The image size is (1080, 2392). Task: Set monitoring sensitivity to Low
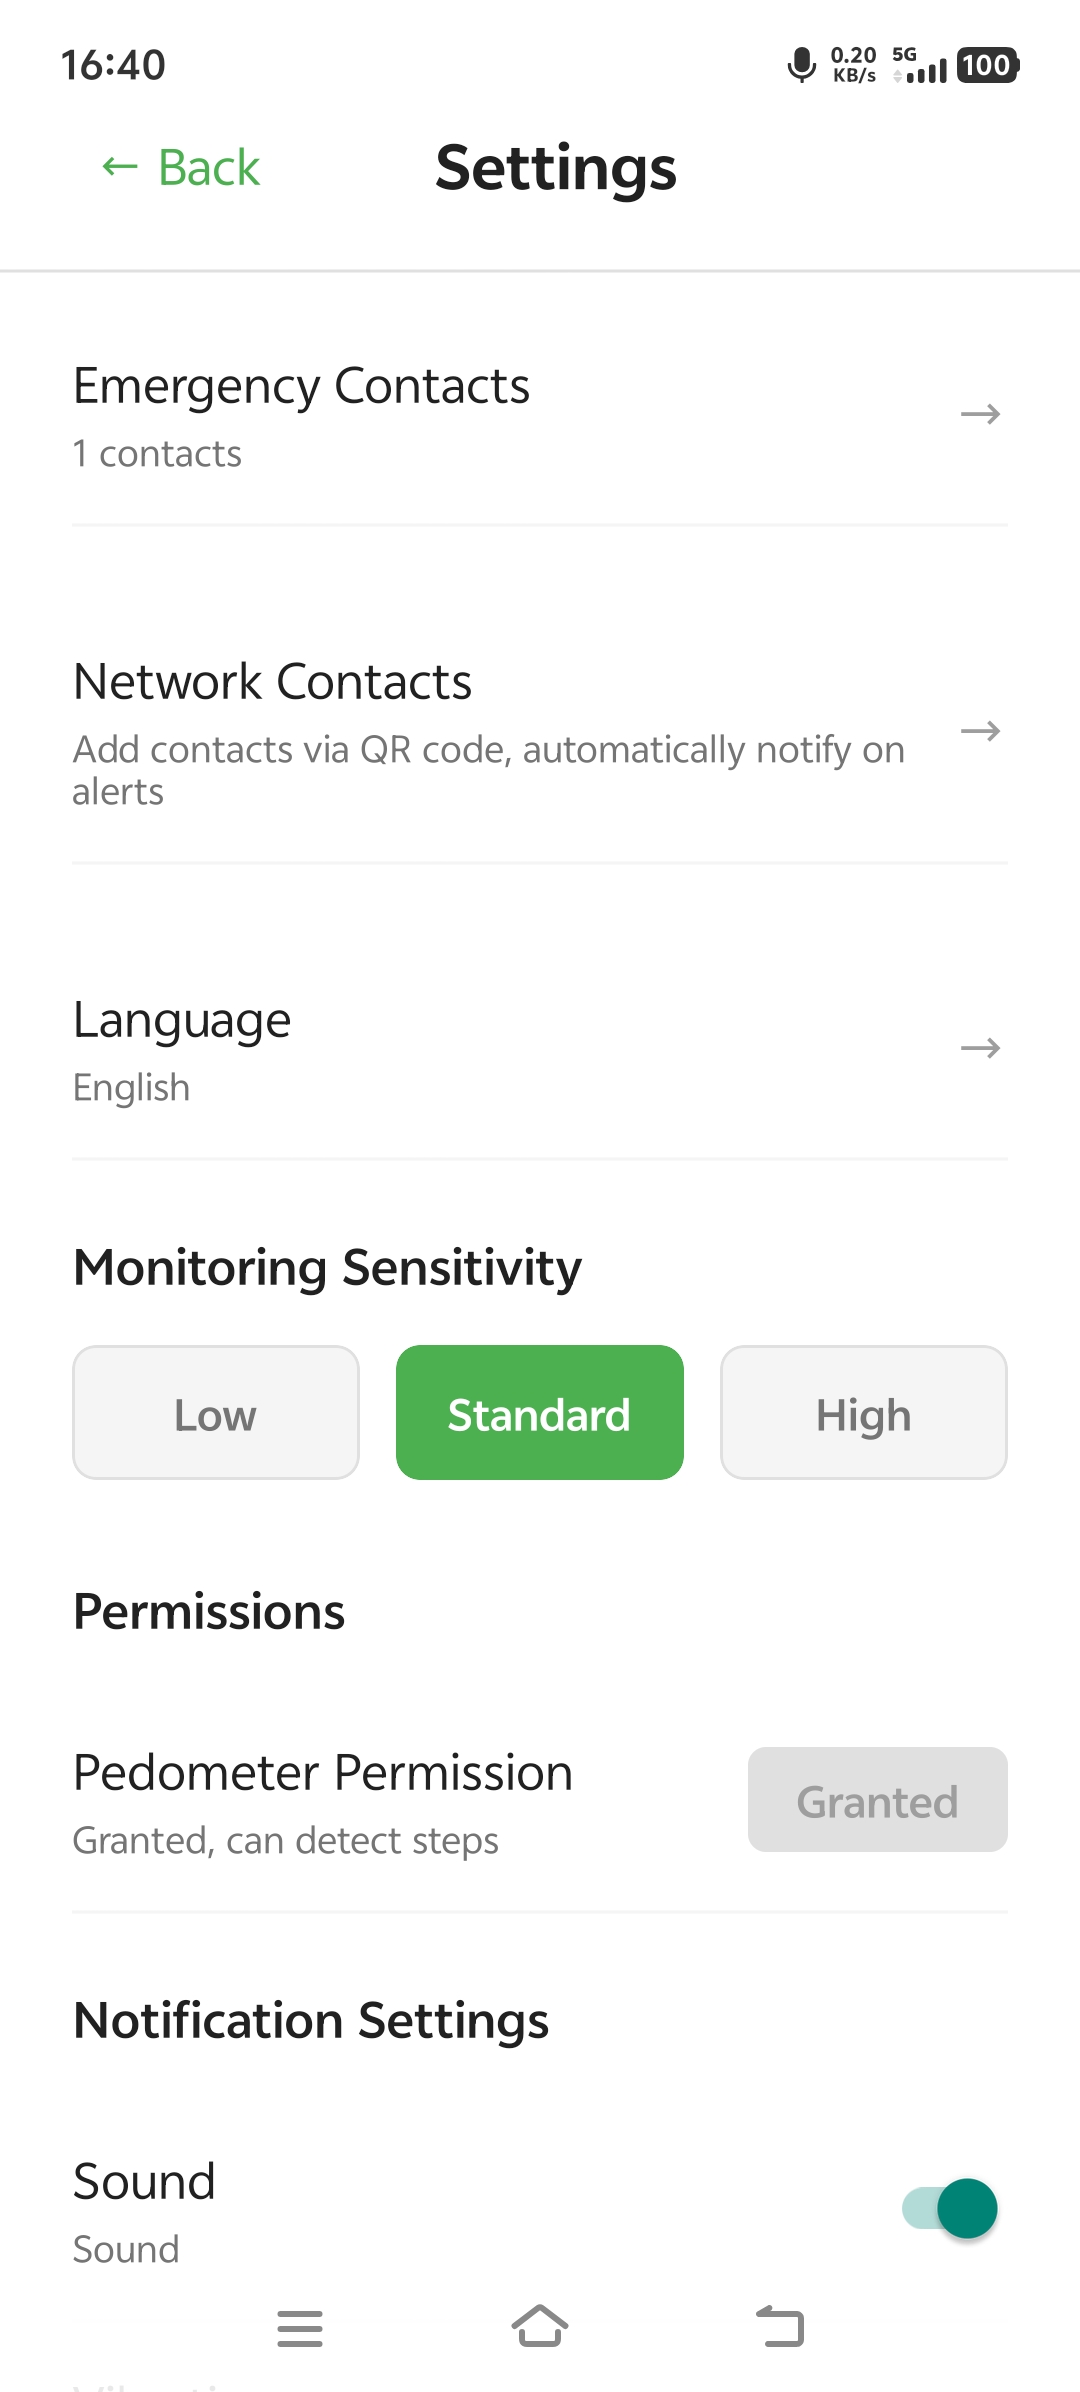[x=216, y=1413]
